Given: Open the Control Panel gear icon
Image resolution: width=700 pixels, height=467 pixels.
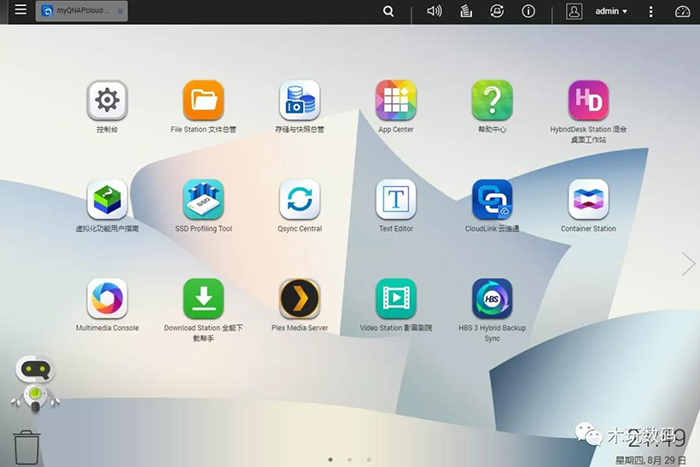Looking at the screenshot, I should click(107, 100).
